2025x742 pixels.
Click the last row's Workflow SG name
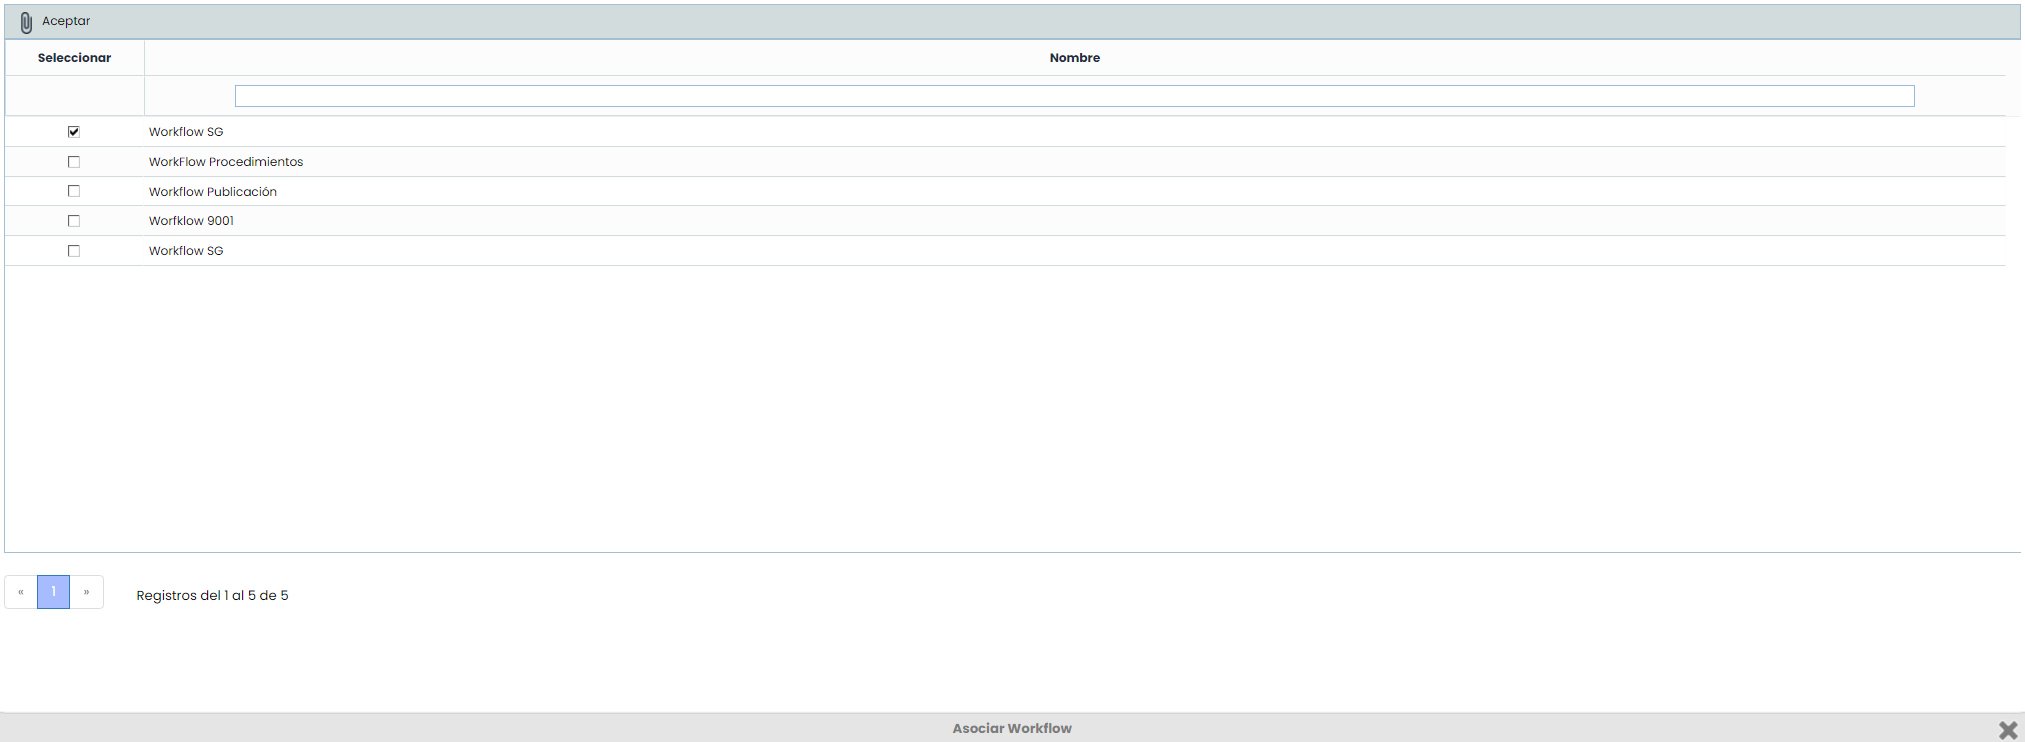(186, 251)
